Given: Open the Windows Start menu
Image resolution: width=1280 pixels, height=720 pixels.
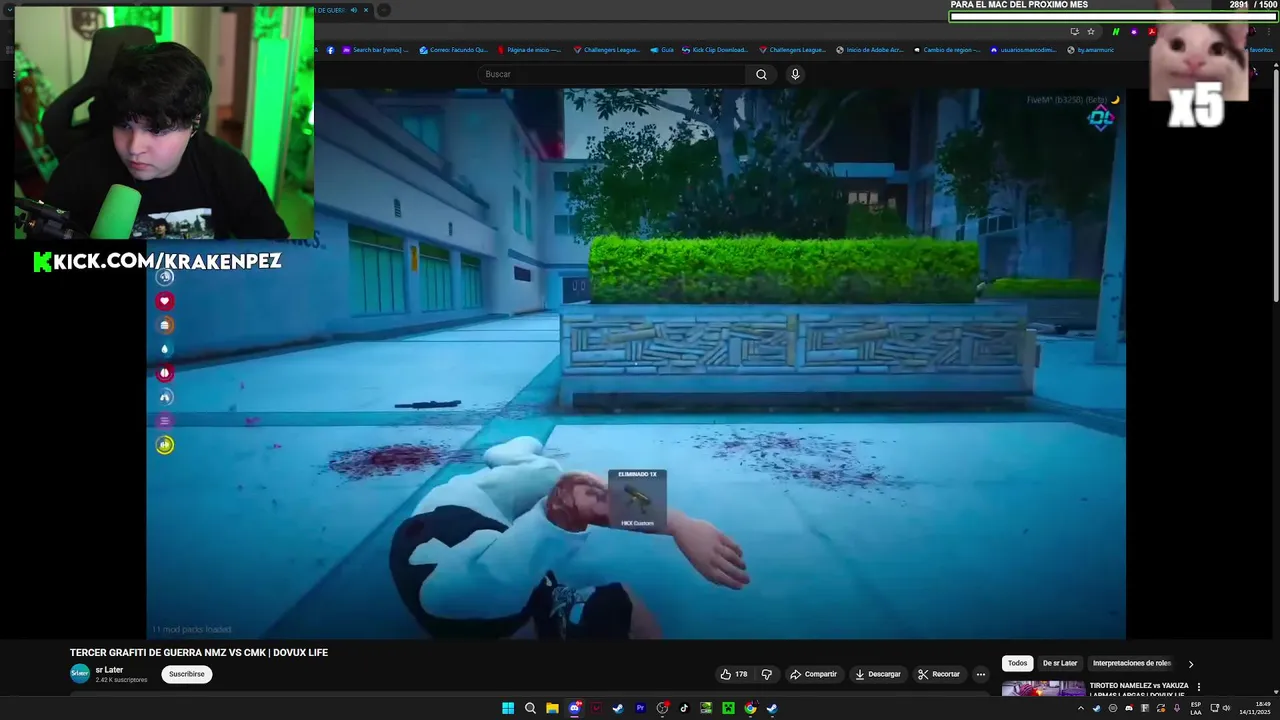Looking at the screenshot, I should (x=508, y=708).
